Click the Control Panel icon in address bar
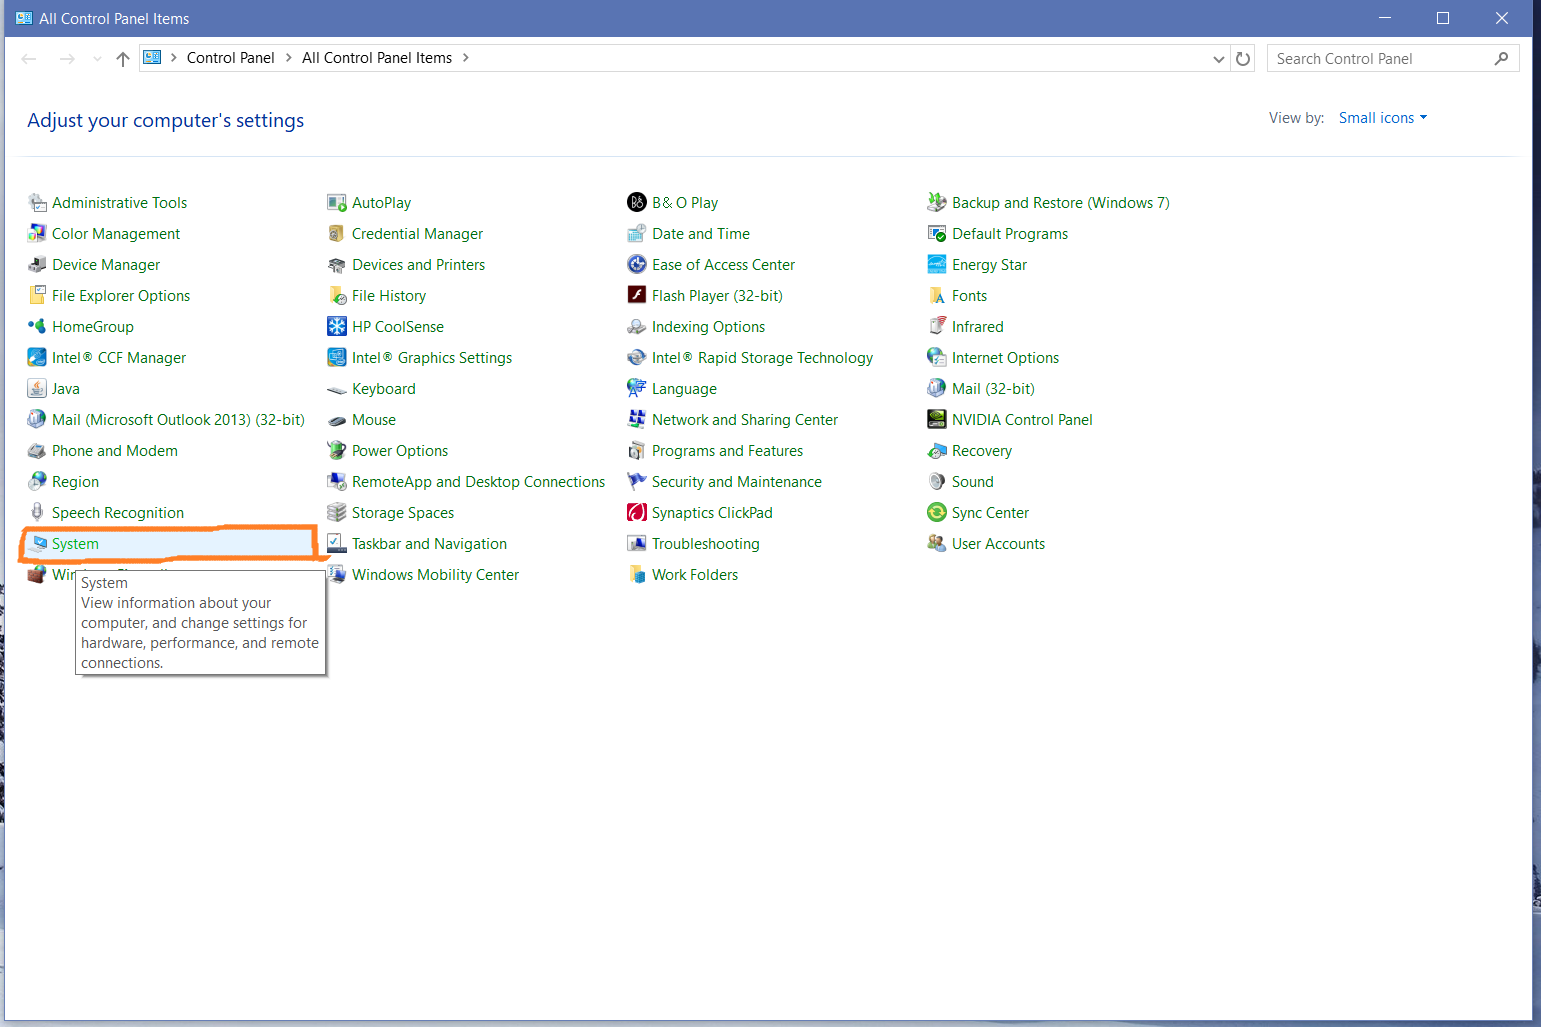1541x1027 pixels. [152, 57]
